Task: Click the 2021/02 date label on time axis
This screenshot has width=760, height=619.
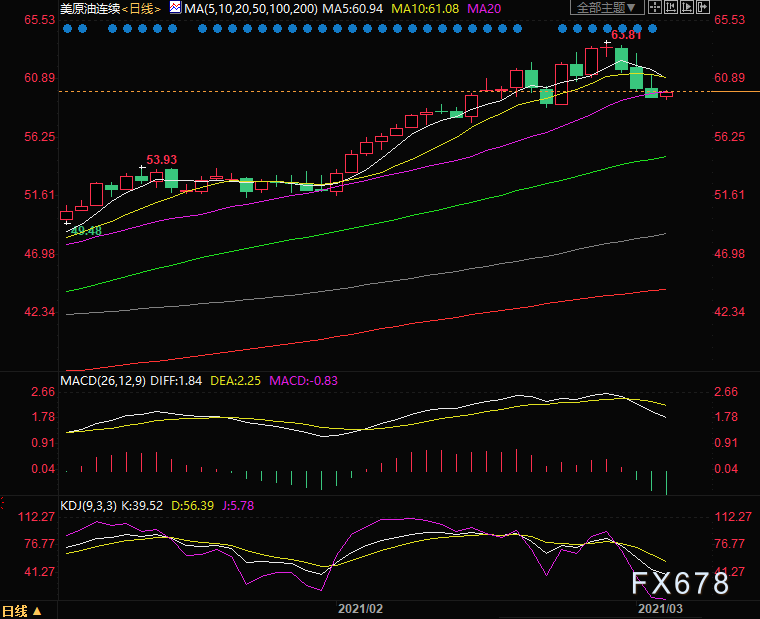Action: [360, 608]
